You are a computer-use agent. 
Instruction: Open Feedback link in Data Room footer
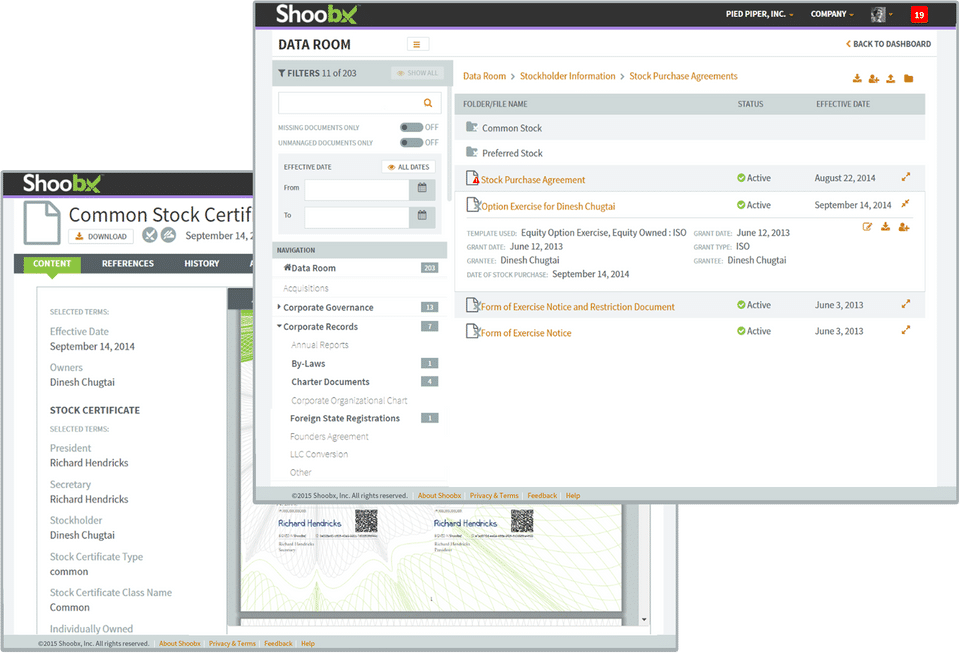pyautogui.click(x=542, y=496)
